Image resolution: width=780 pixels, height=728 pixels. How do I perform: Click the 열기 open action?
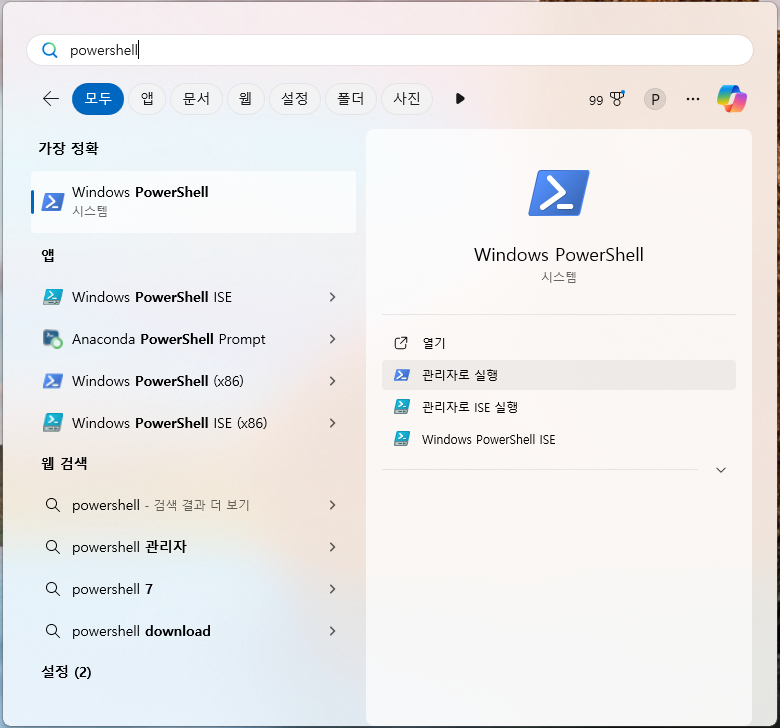pyautogui.click(x=559, y=343)
